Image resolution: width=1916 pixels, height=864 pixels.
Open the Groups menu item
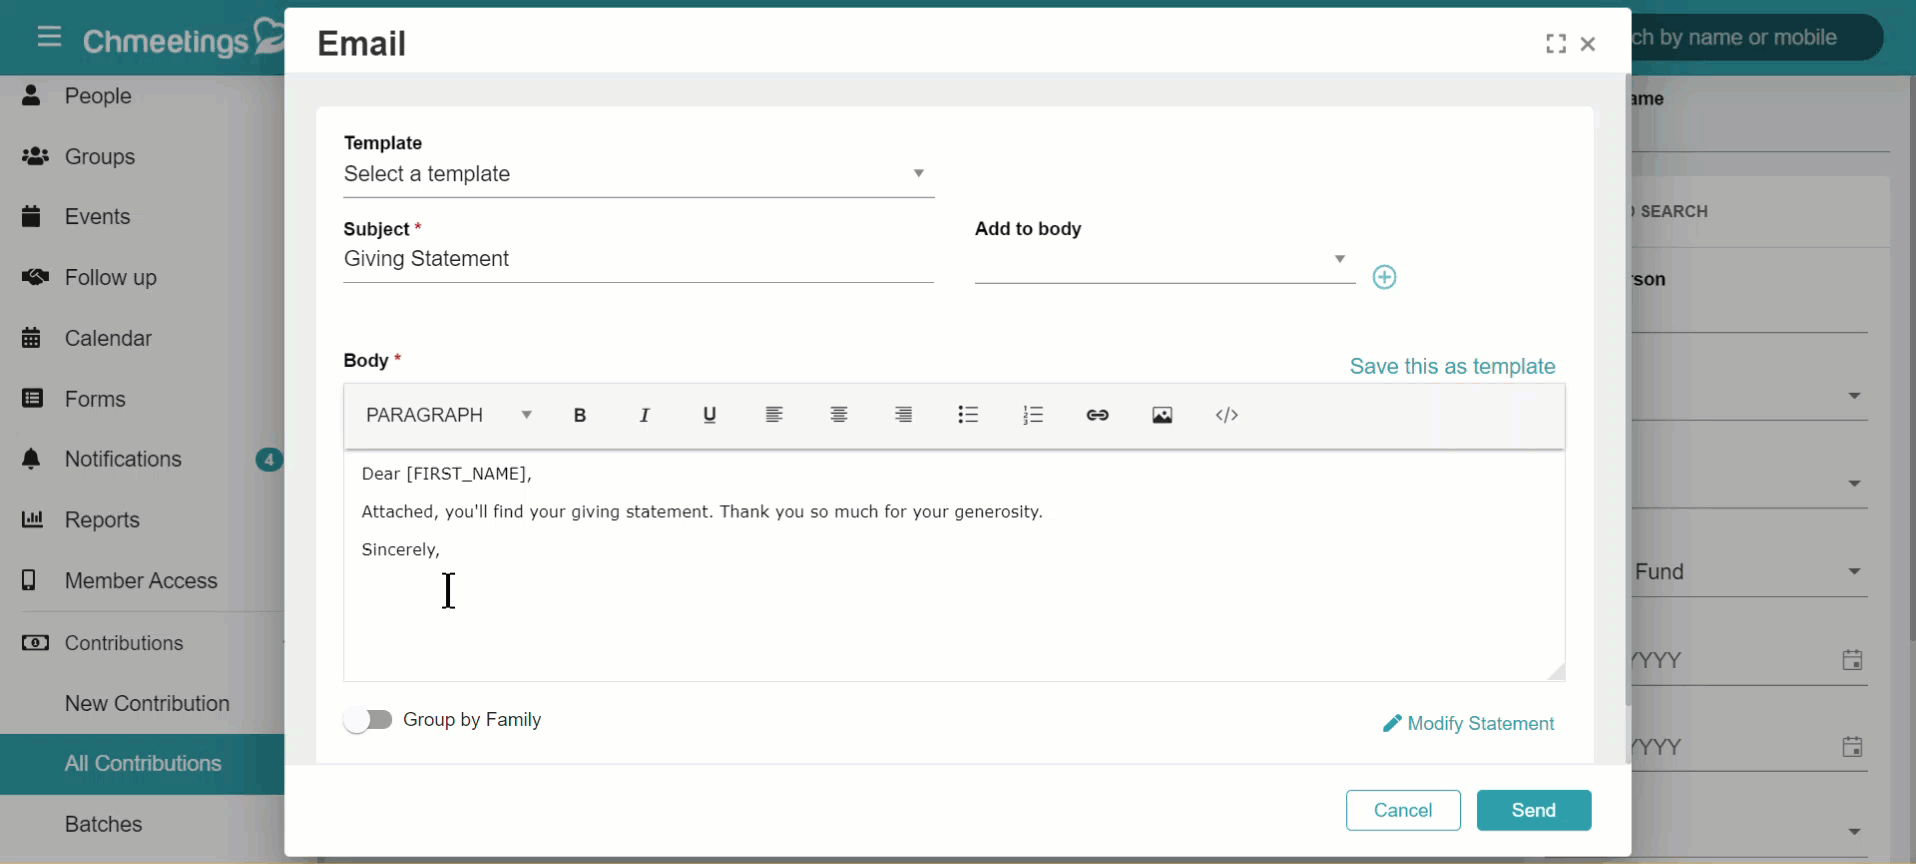[x=100, y=157]
